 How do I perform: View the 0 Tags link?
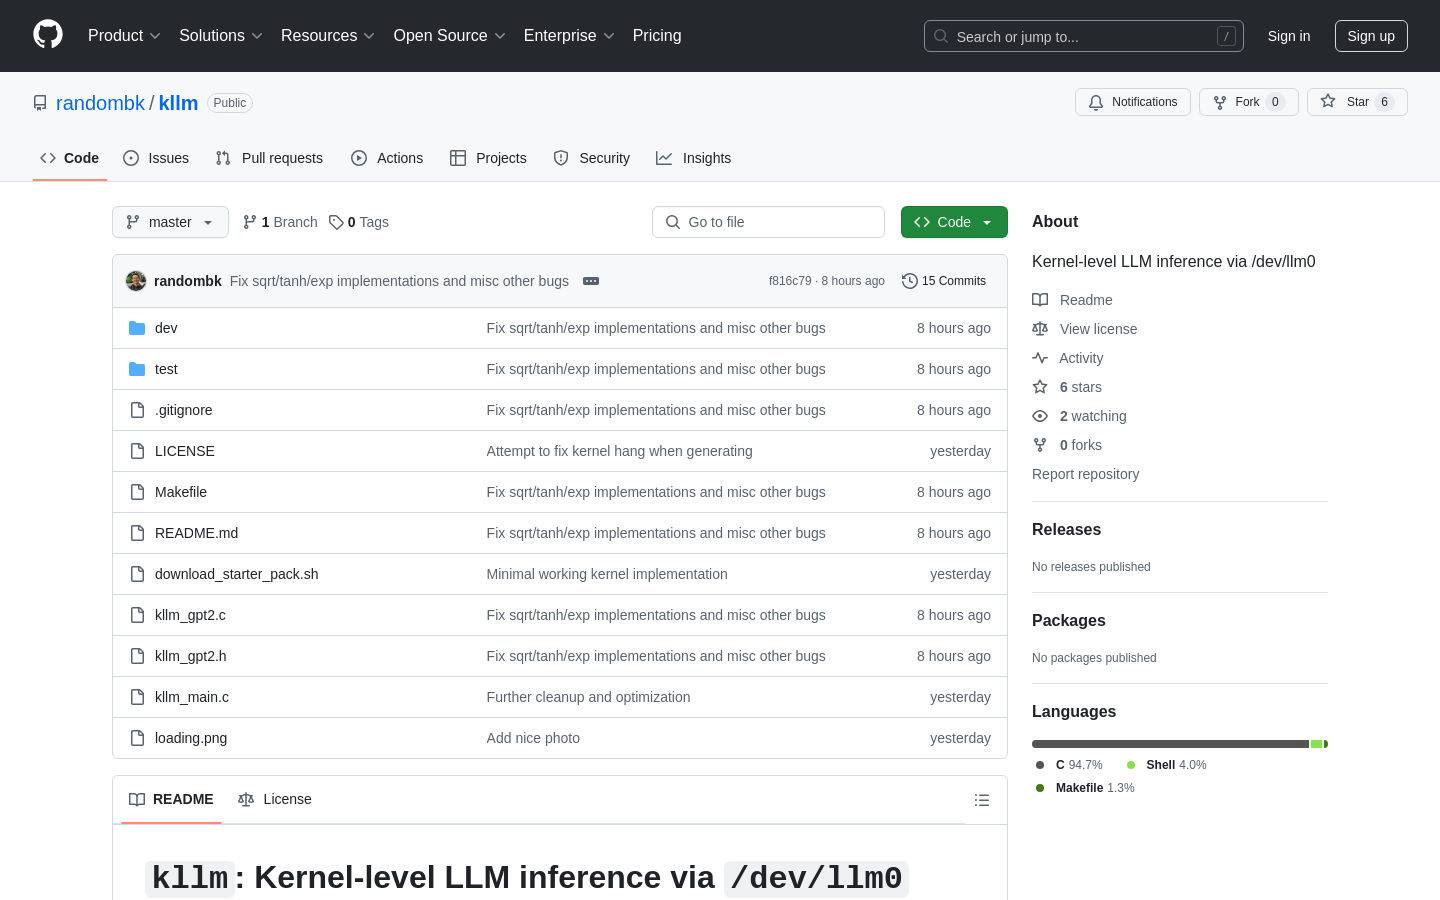[x=359, y=222]
